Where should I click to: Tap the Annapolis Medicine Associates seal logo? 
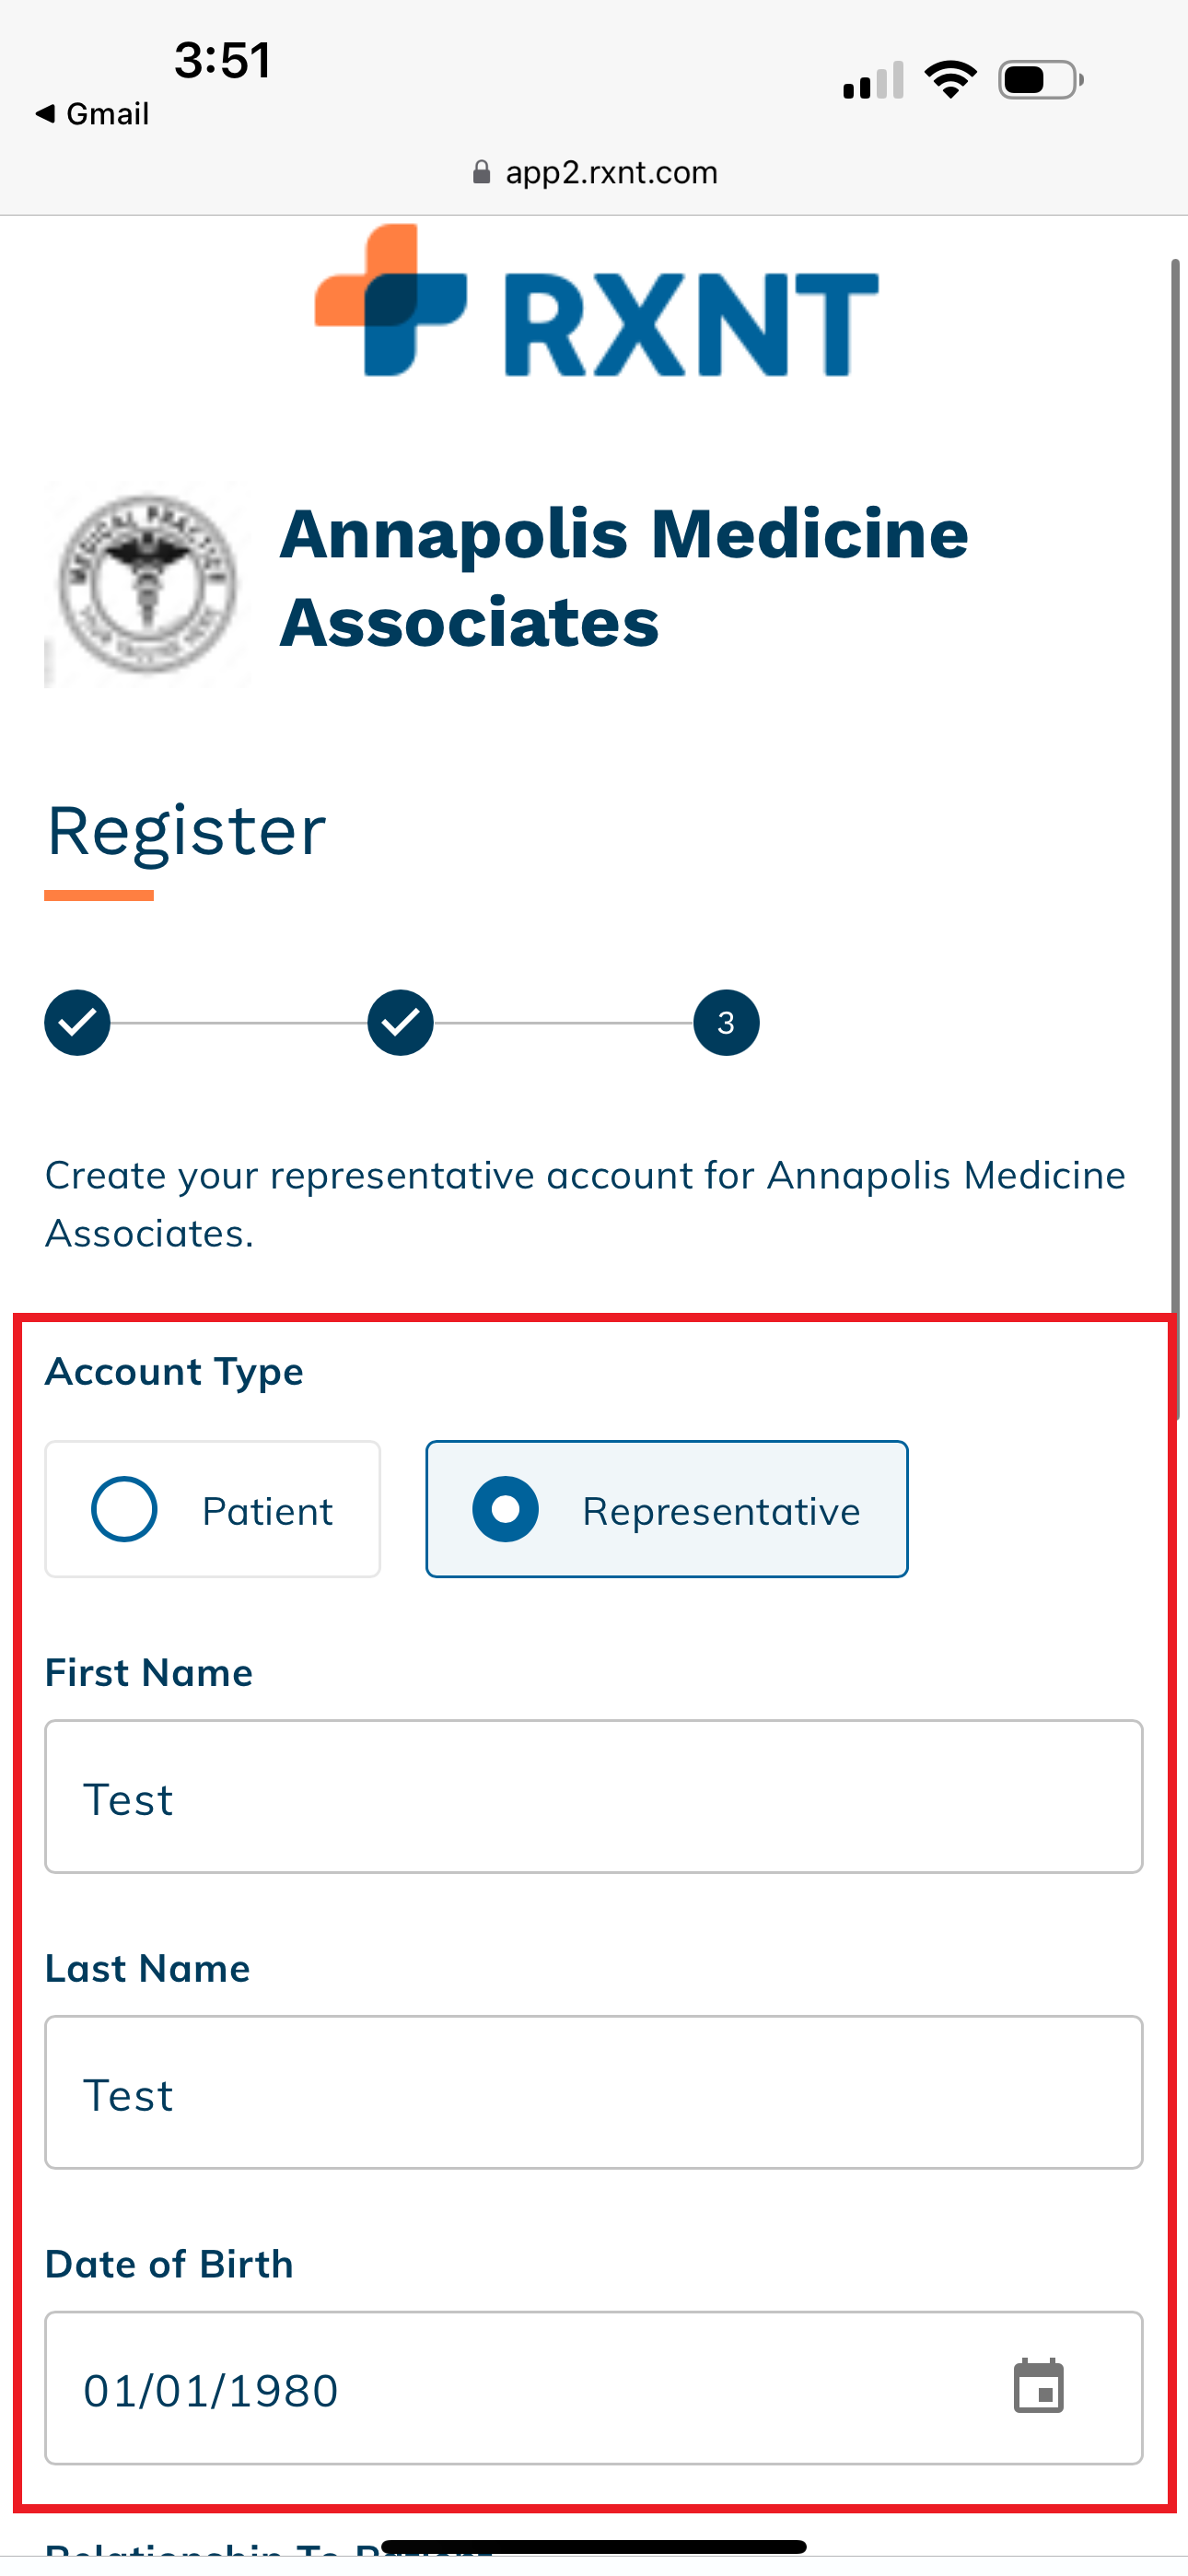[x=148, y=584]
